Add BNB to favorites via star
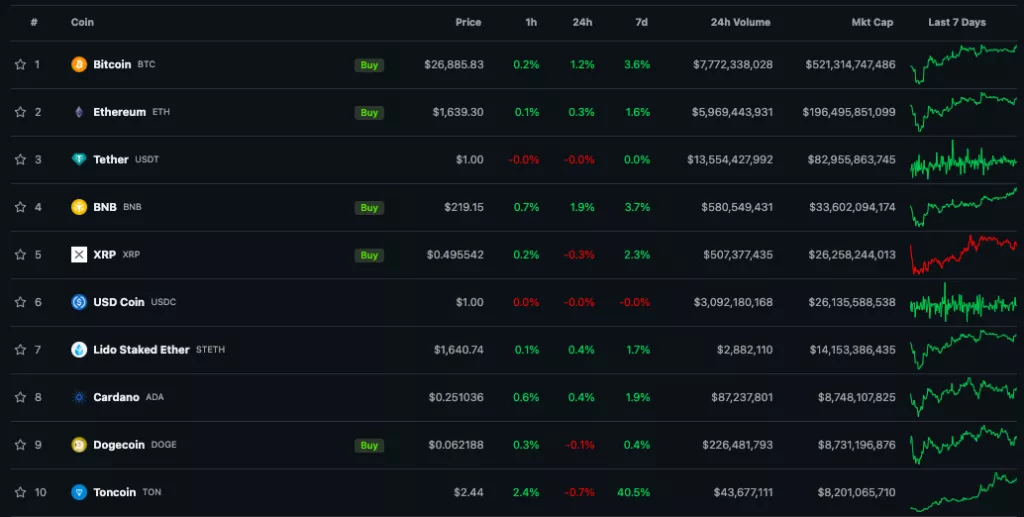Screen dimensions: 1024x517 coord(20,207)
